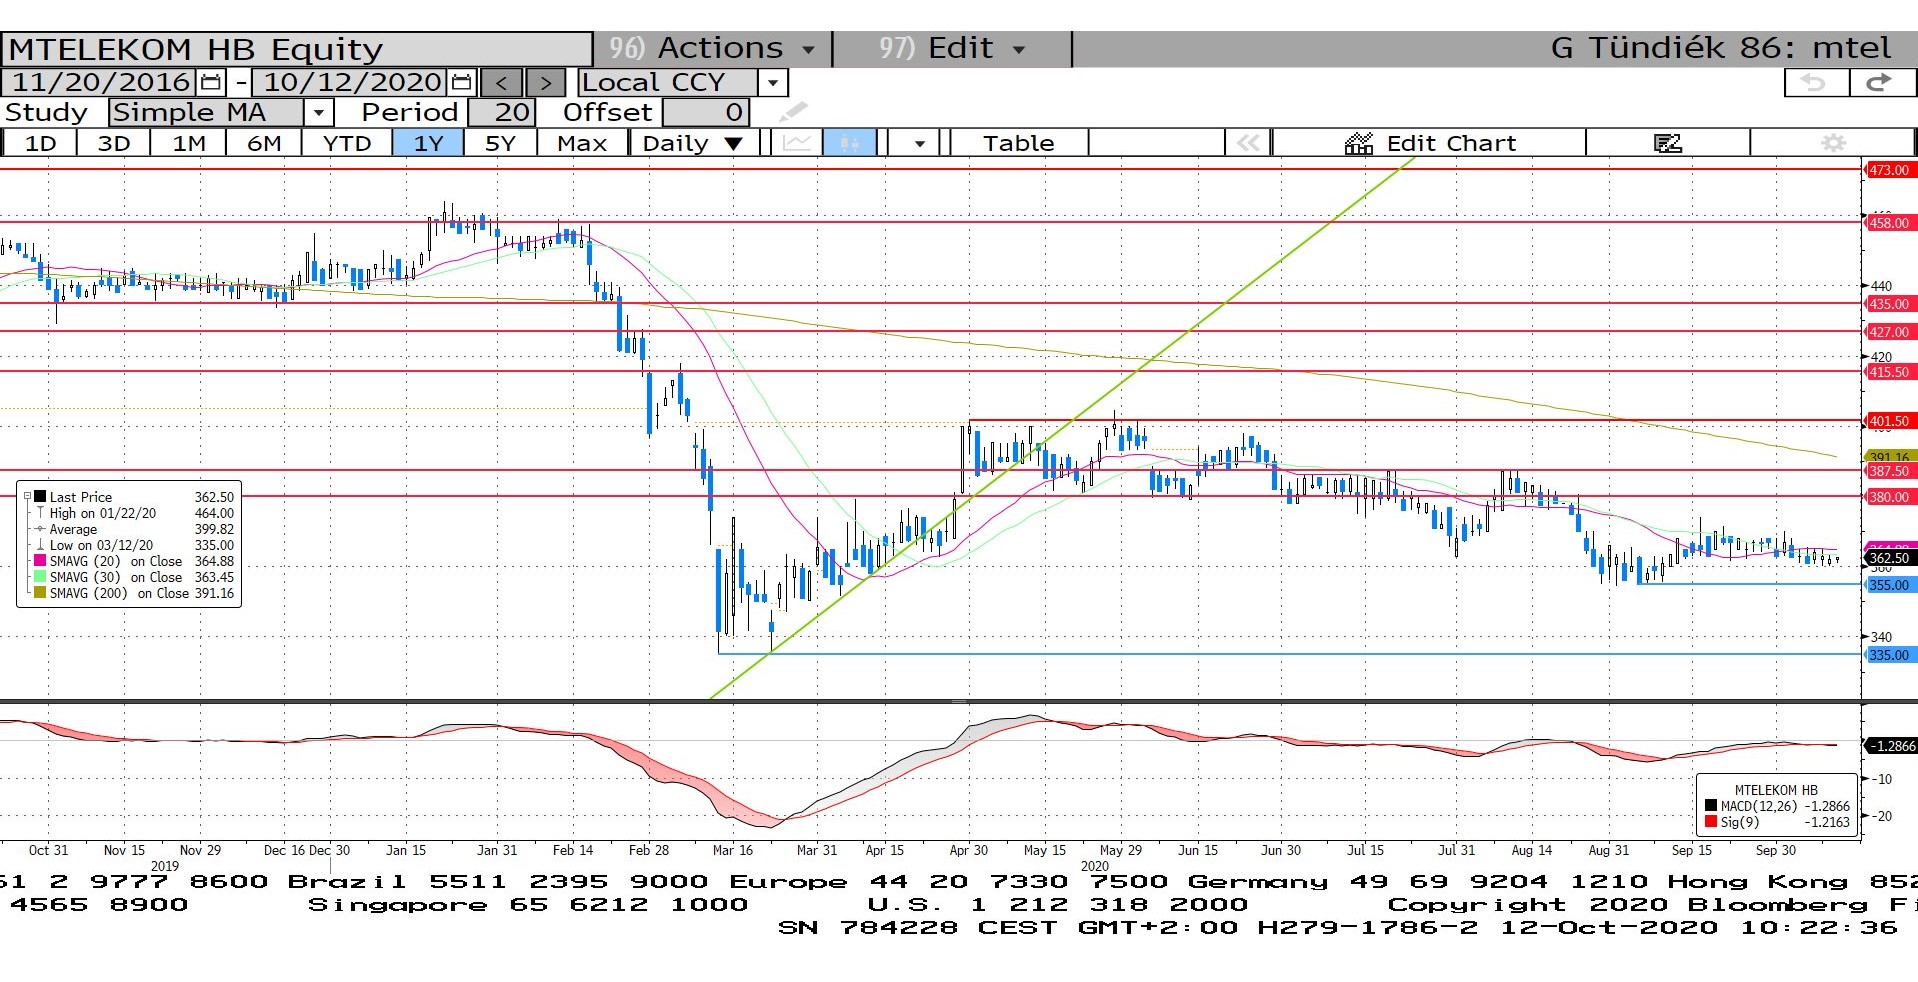Image resolution: width=1918 pixels, height=982 pixels.
Task: Shift date range backward with left arrow
Action: 501,82
